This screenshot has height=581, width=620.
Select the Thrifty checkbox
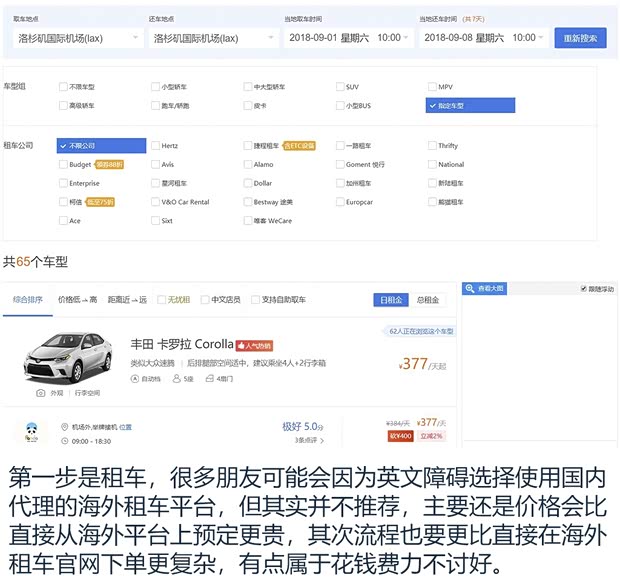tap(432, 146)
